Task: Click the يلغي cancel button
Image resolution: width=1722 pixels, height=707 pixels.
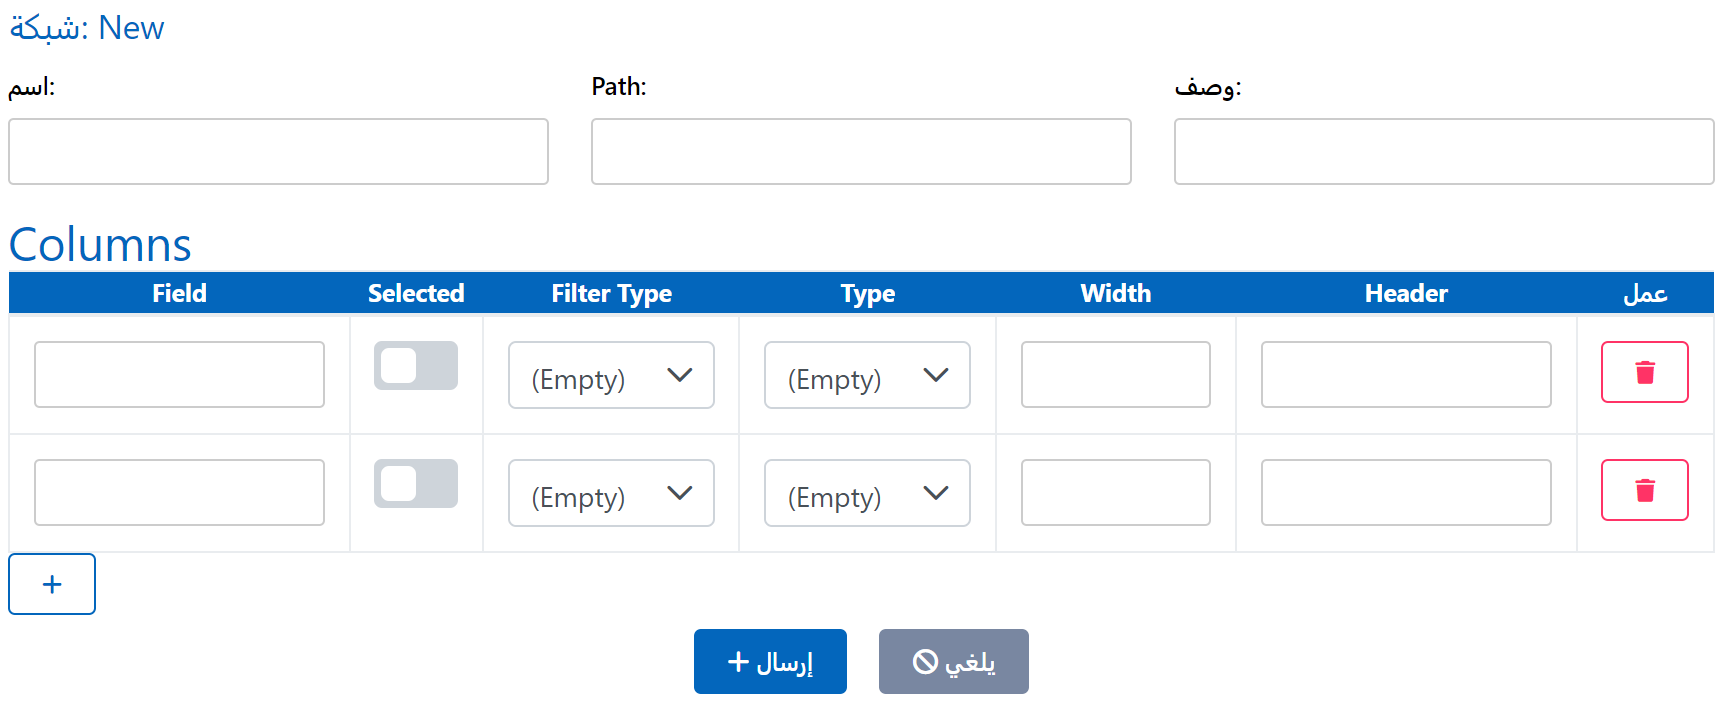Action: click(953, 661)
